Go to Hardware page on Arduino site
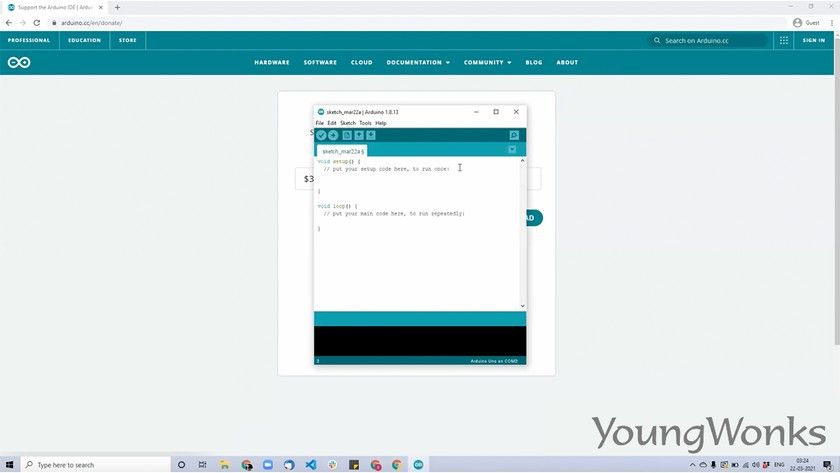 [272, 63]
